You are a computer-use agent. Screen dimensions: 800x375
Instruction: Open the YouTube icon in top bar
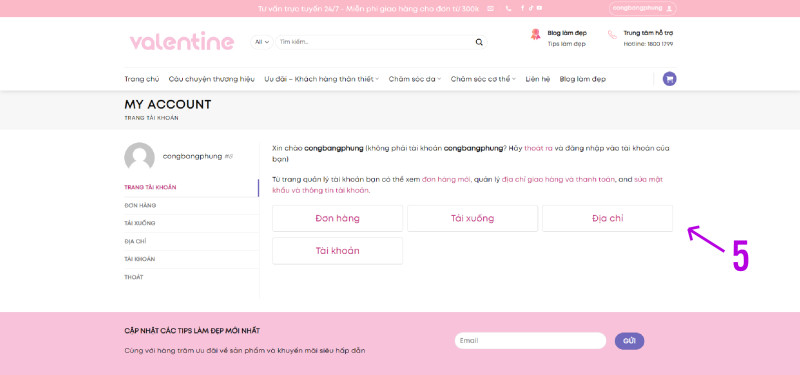(x=539, y=8)
